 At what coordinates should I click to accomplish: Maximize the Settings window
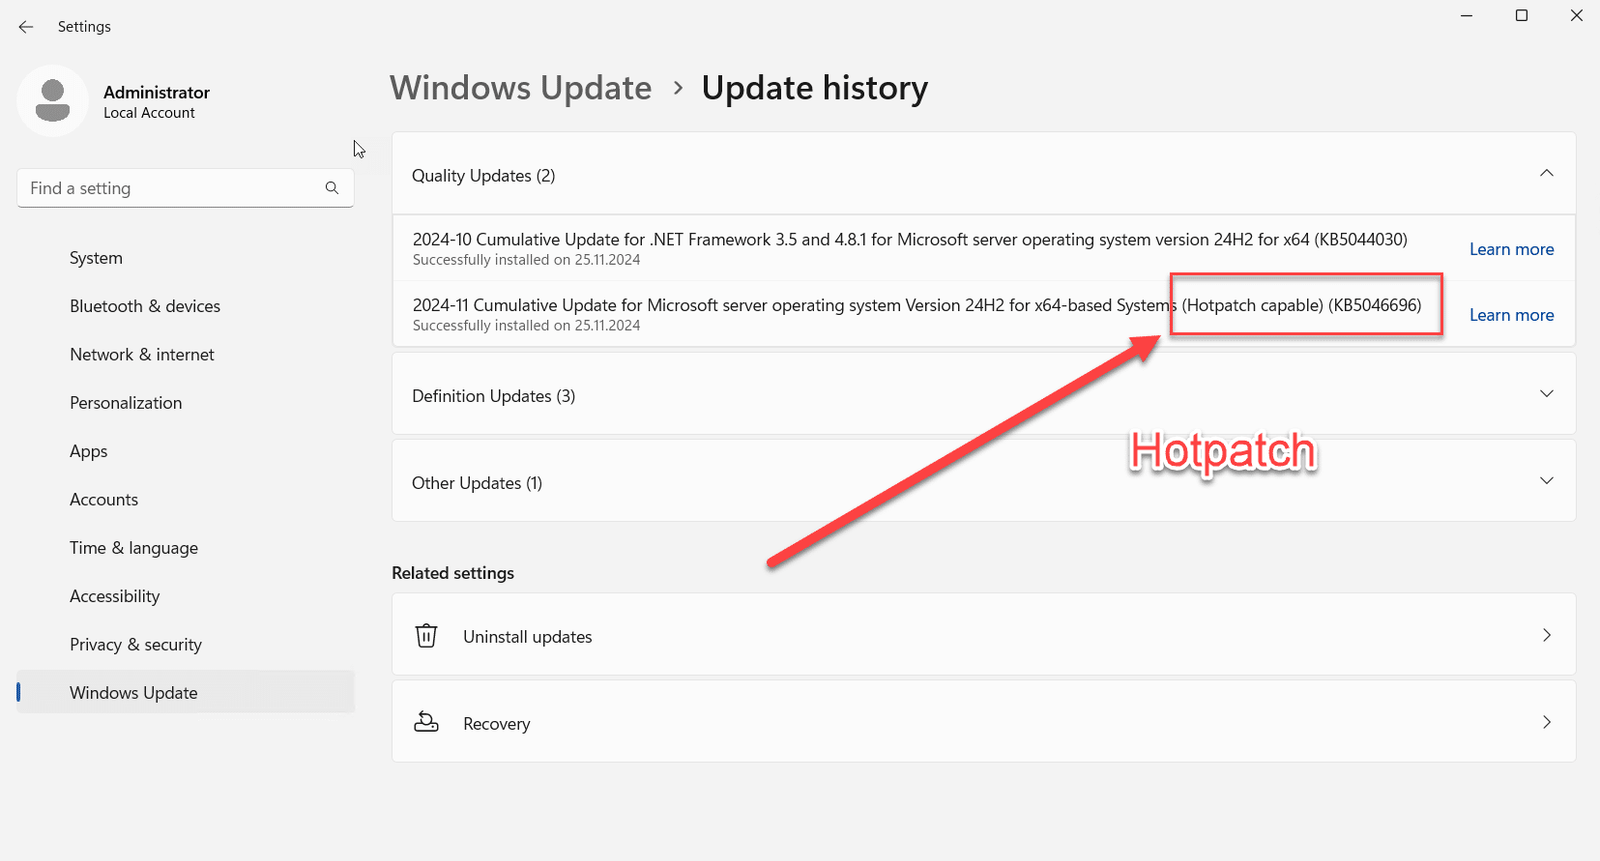pyautogui.click(x=1521, y=16)
